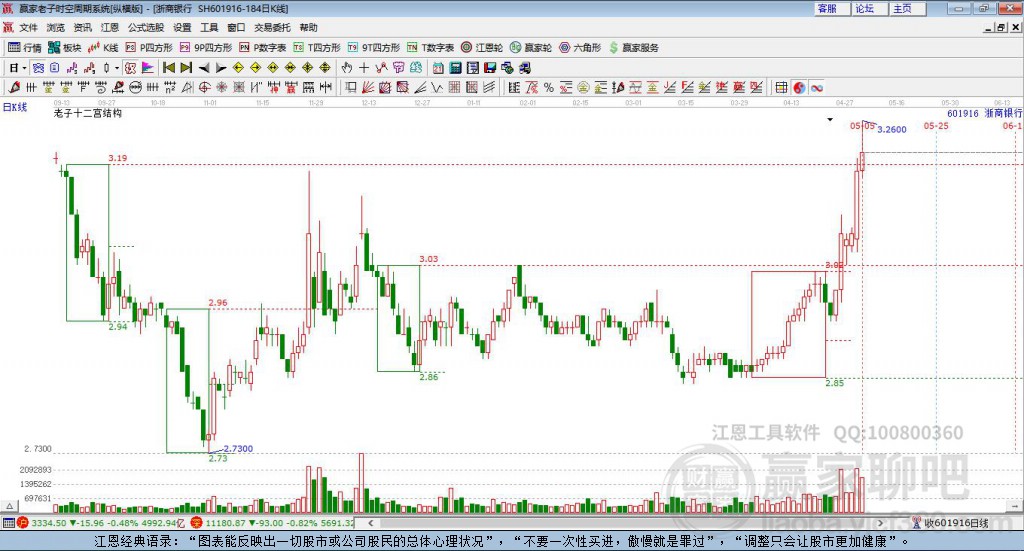Click the crosshair cursor tool
This screenshot has width=1024, height=551.
pyautogui.click(x=364, y=68)
